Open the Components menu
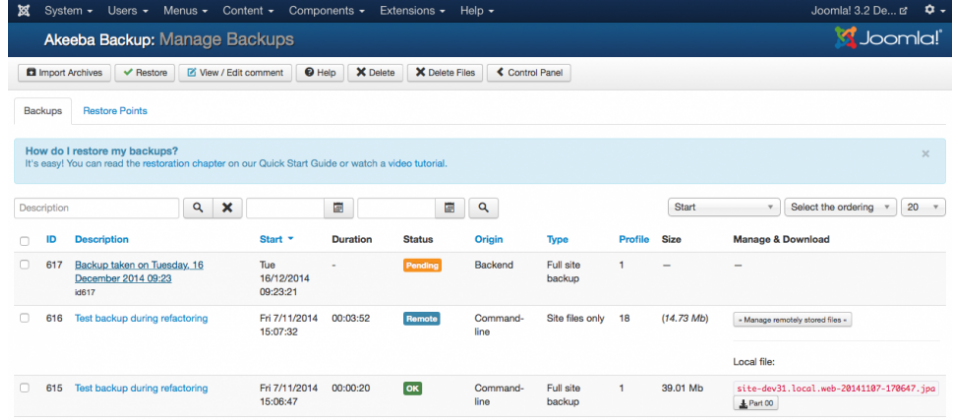The width and height of the screenshot is (960, 420). point(328,10)
